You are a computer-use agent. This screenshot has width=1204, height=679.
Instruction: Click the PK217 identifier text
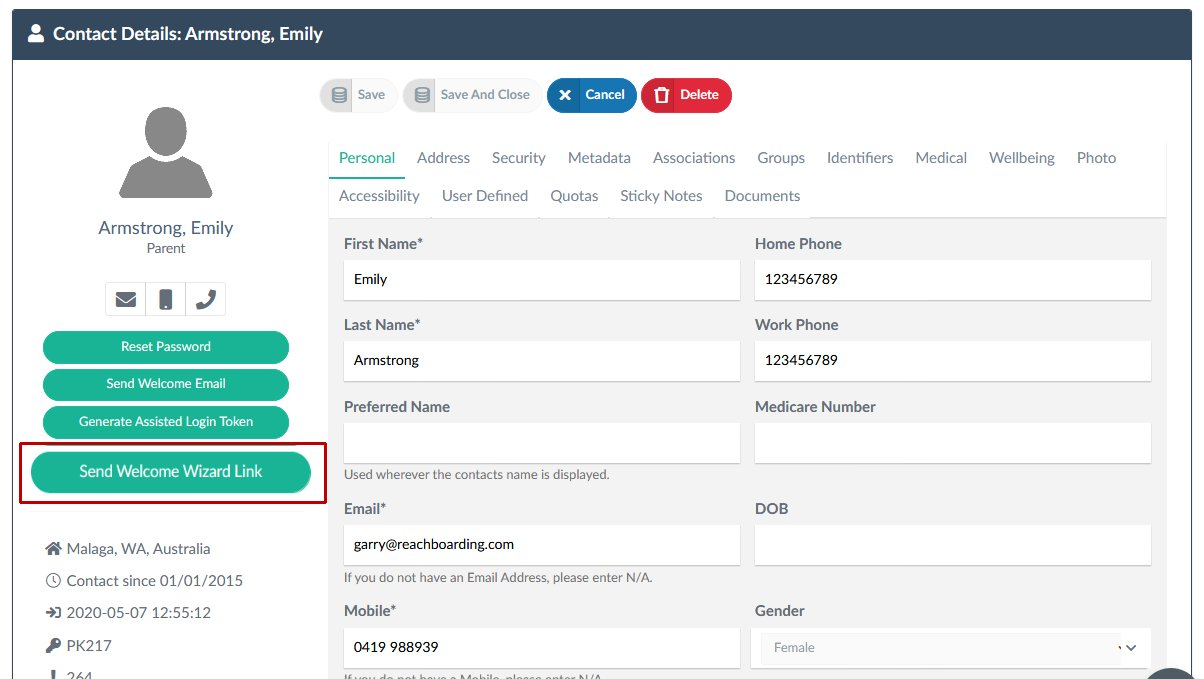(89, 646)
